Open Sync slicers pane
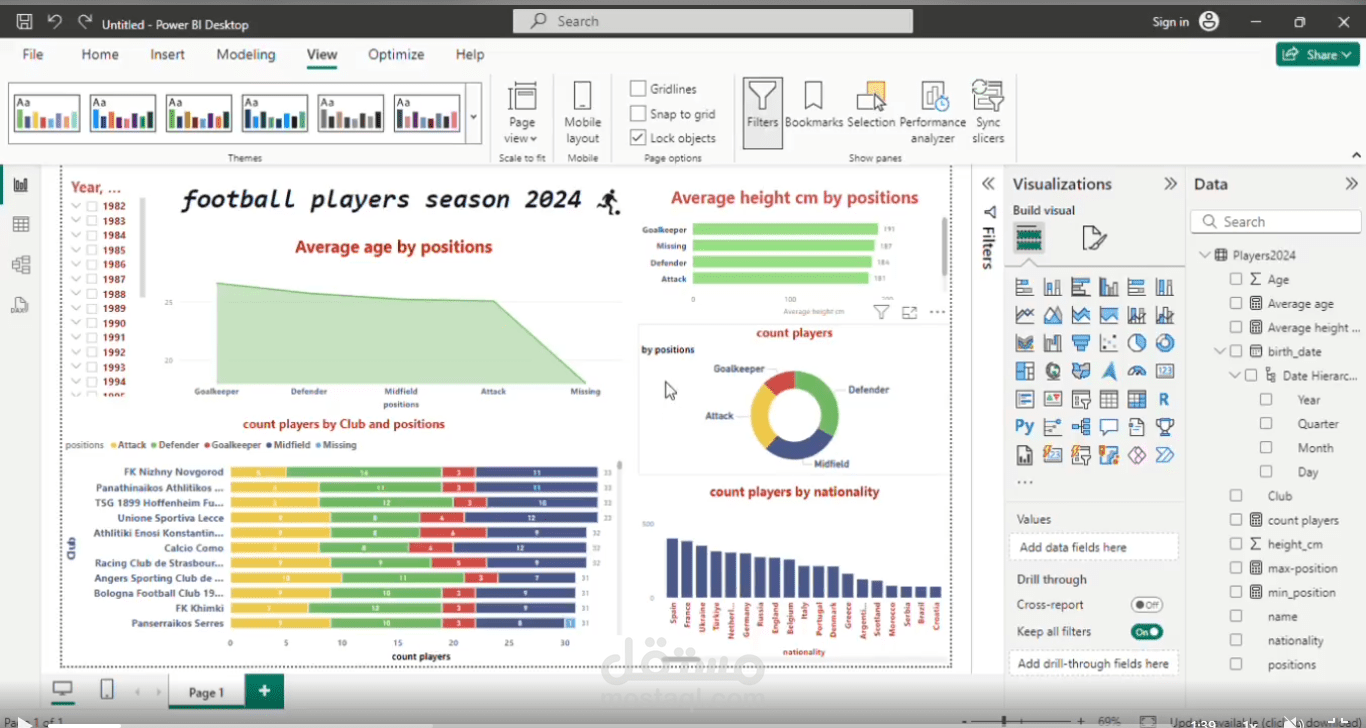Viewport: 1366px width, 728px height. pyautogui.click(x=988, y=113)
